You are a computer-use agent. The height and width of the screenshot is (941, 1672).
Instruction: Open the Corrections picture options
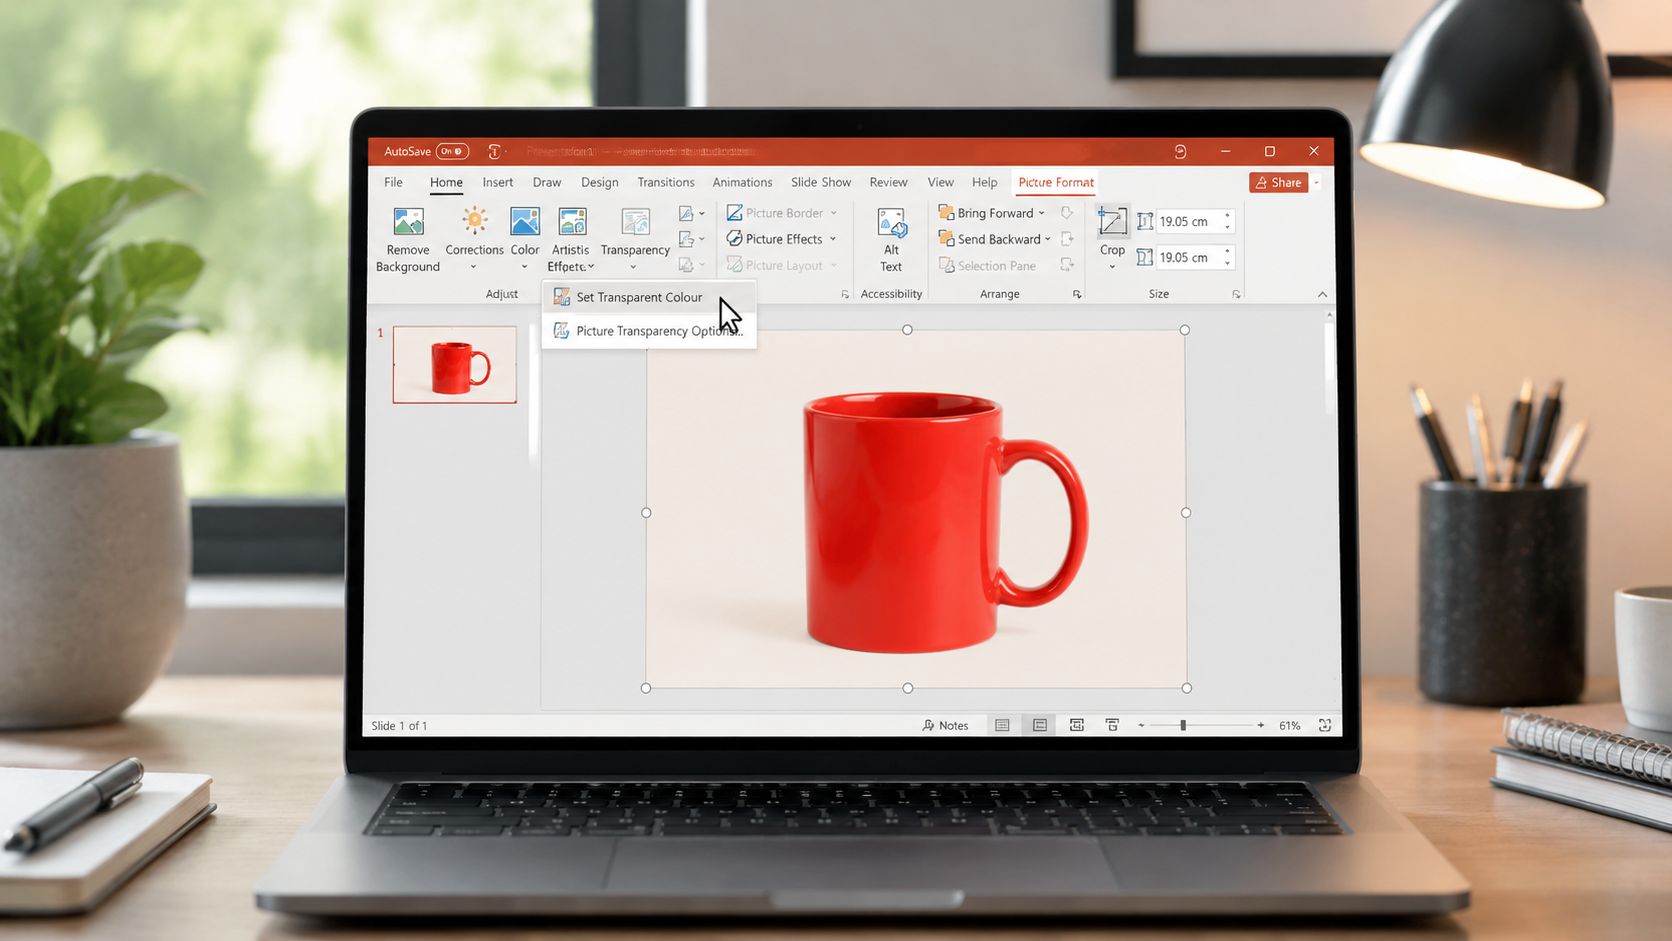[x=474, y=238]
